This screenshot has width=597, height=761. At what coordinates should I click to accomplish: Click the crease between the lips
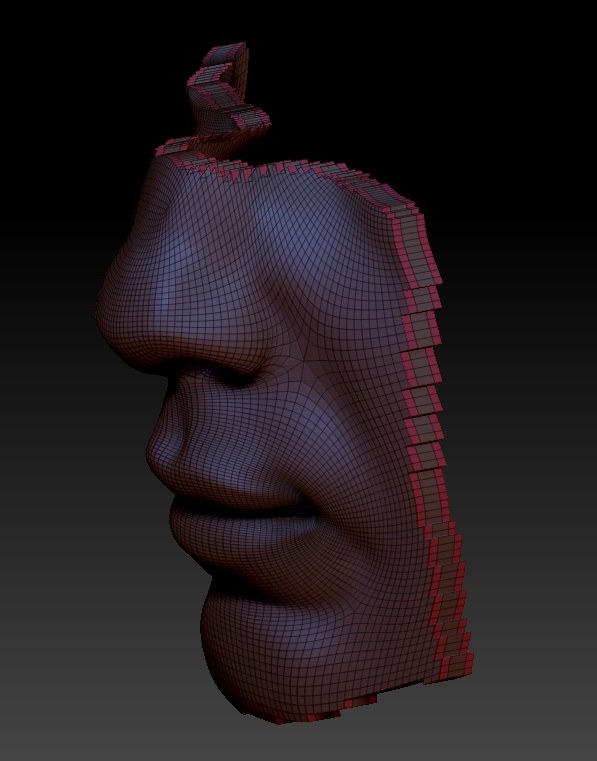[243, 507]
